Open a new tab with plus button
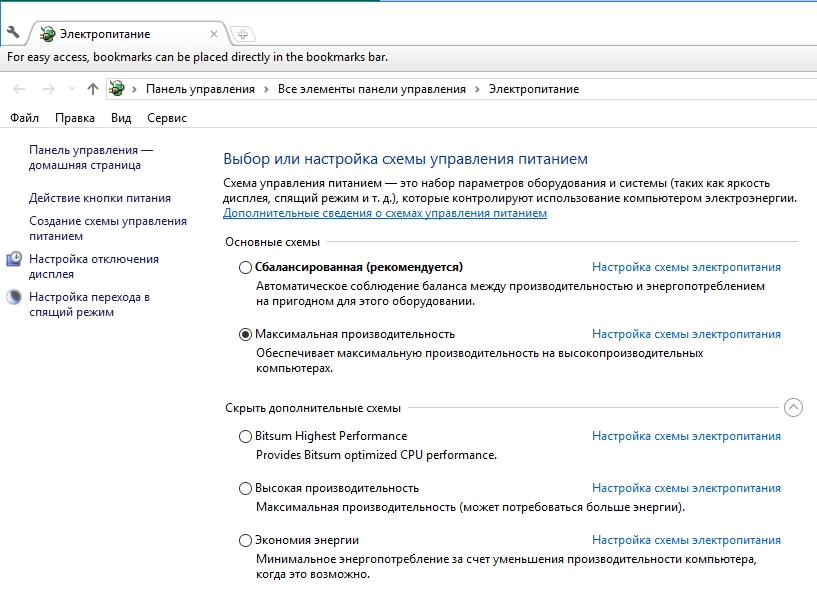 [243, 34]
